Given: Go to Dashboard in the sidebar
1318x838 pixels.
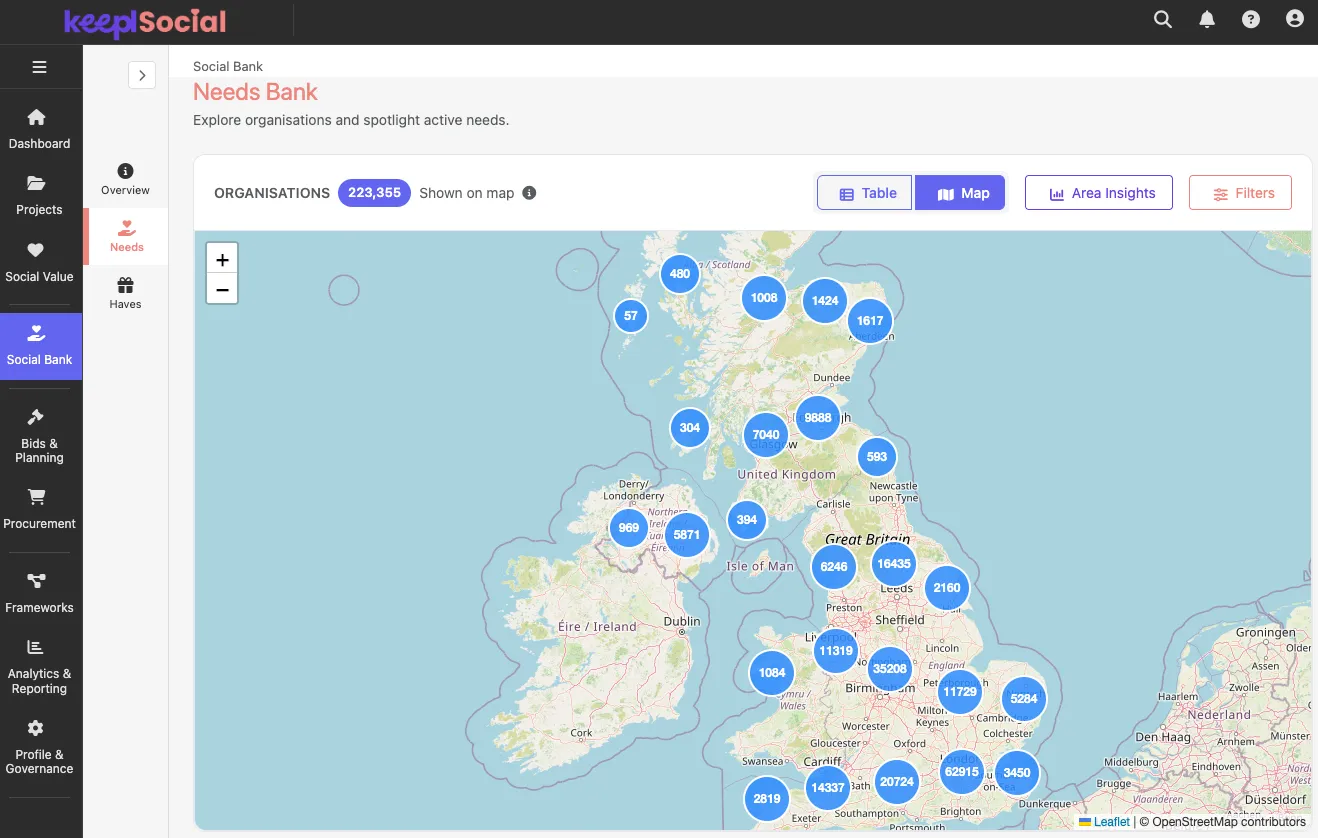Looking at the screenshot, I should [x=40, y=129].
